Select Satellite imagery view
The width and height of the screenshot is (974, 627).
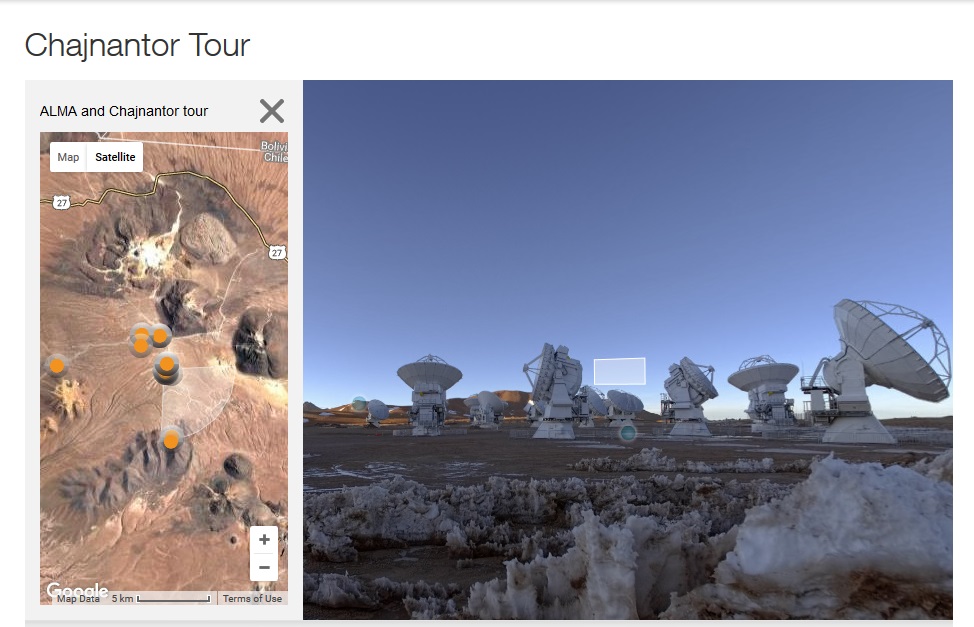coord(115,157)
